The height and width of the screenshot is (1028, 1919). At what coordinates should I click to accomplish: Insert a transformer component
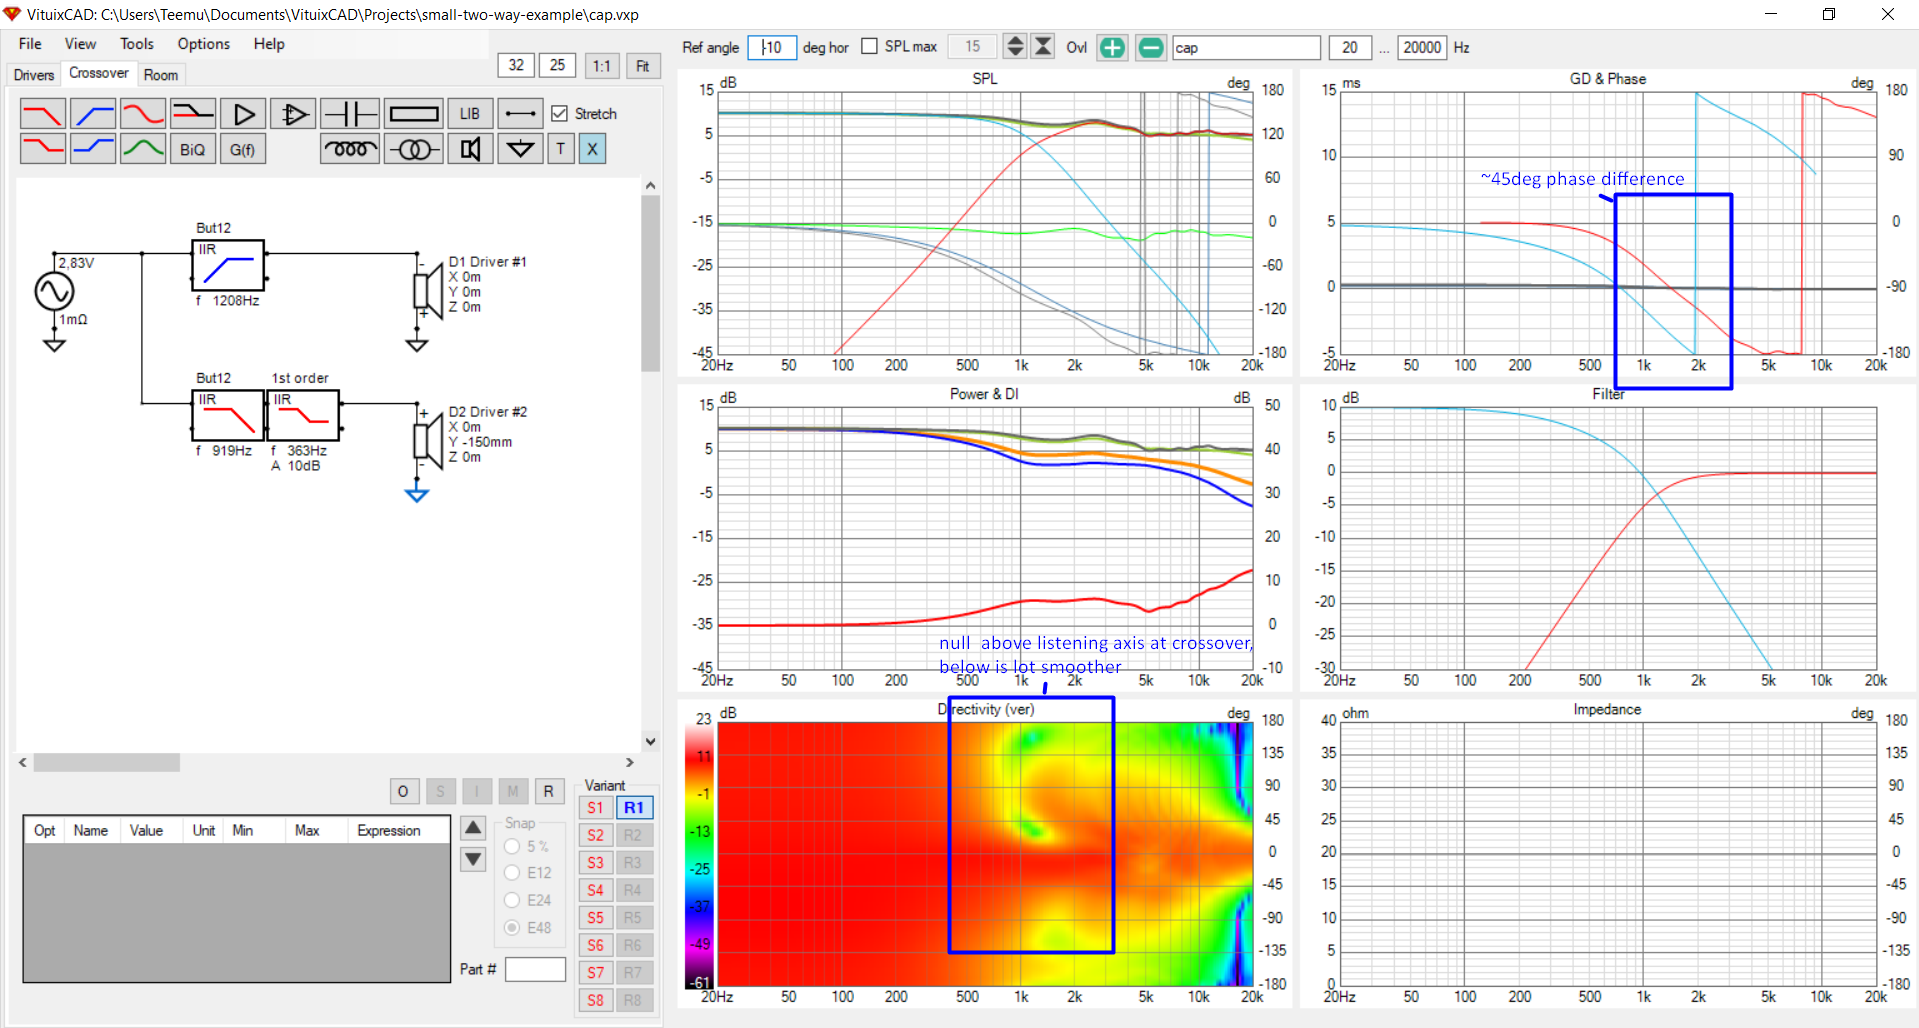click(x=414, y=149)
